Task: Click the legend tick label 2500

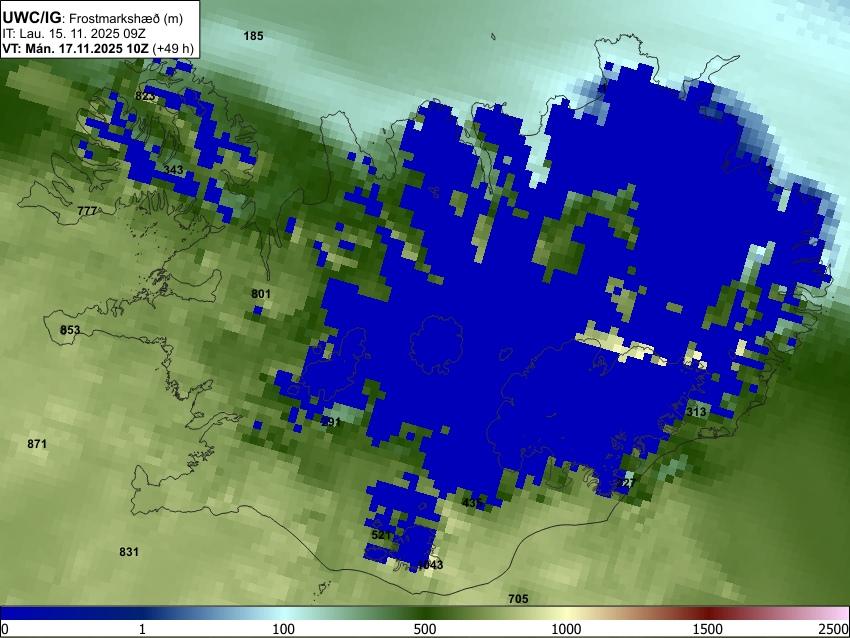Action: click(835, 629)
